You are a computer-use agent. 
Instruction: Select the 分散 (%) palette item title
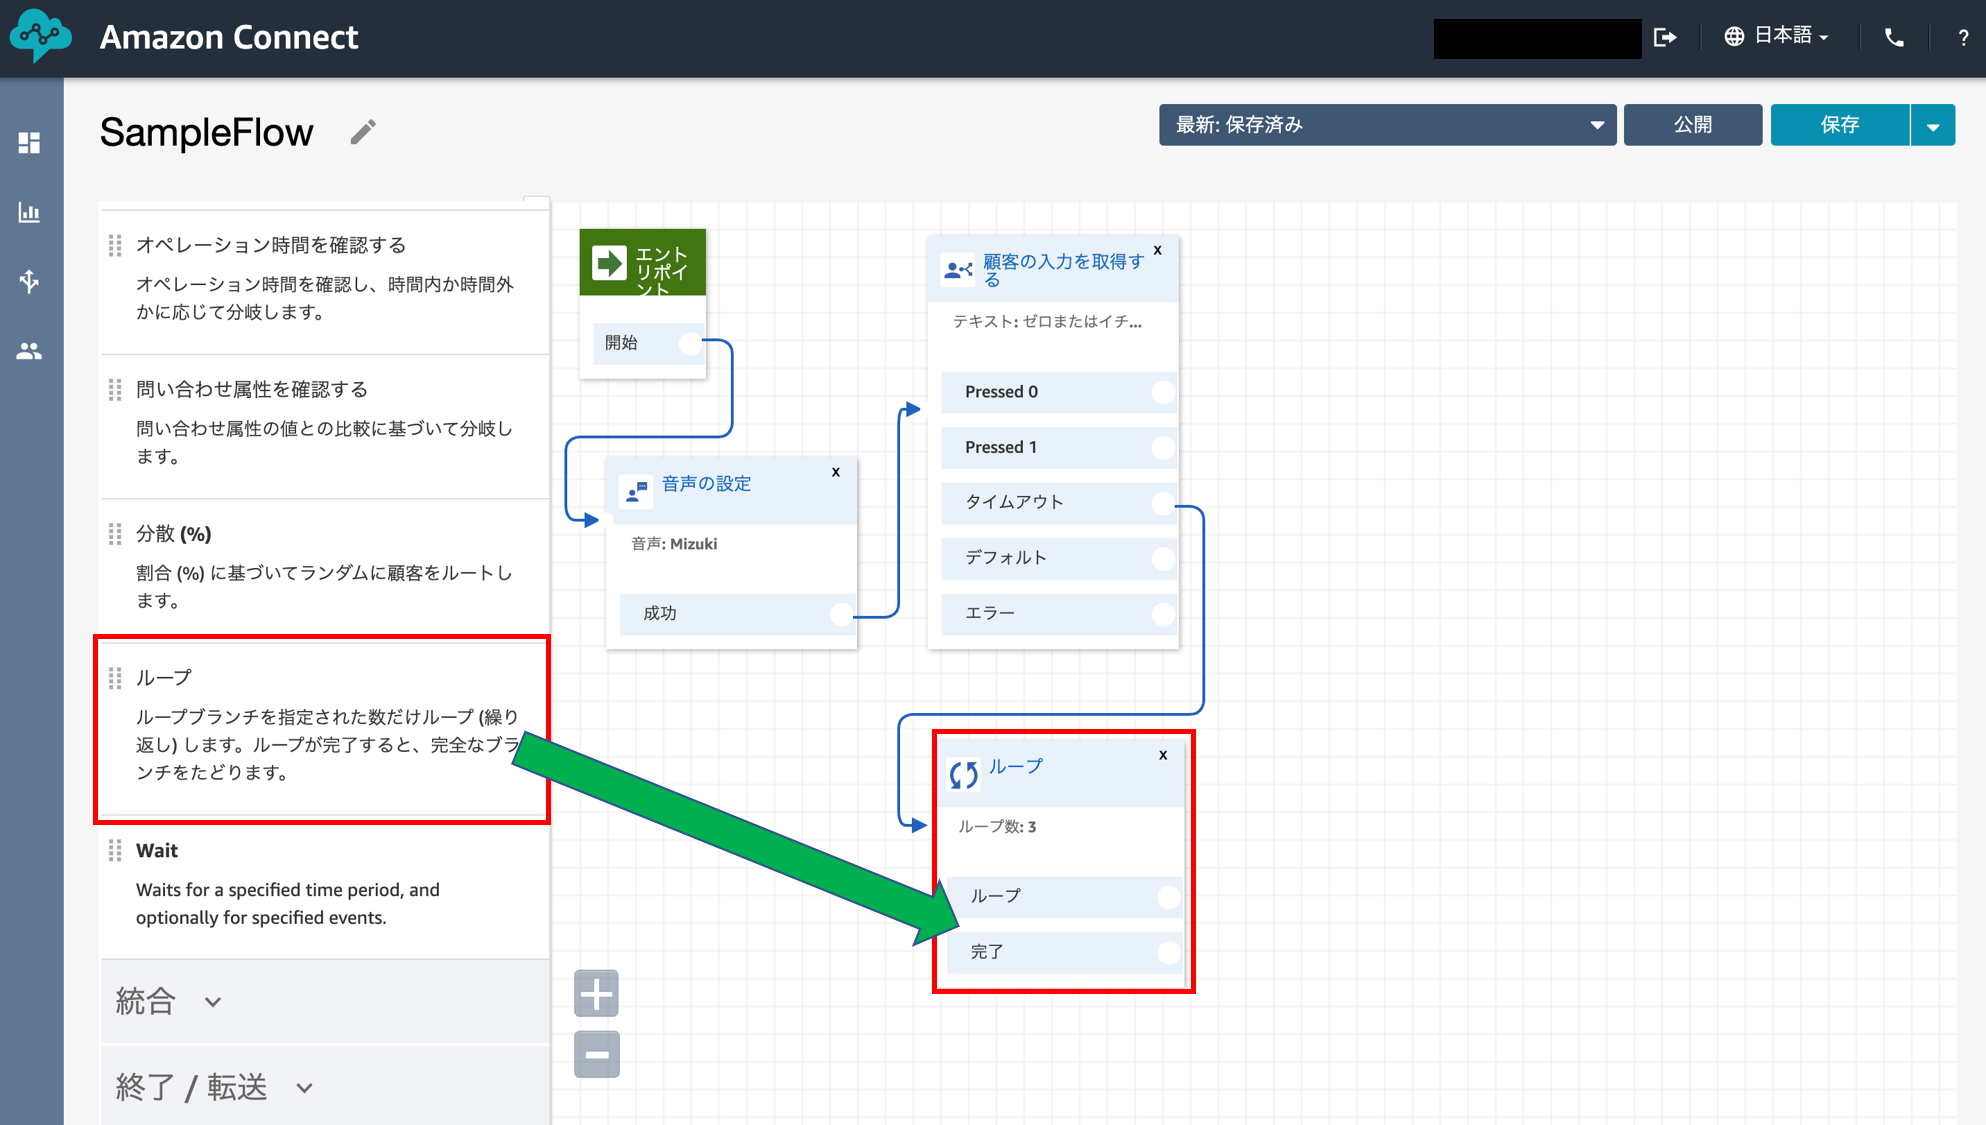pyautogui.click(x=174, y=534)
